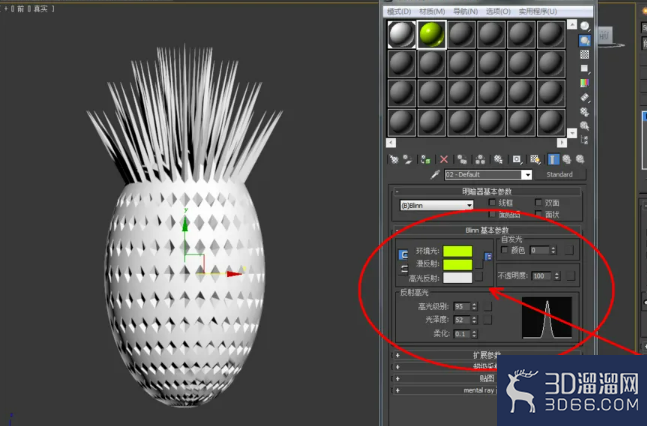The width and height of the screenshot is (647, 426).
Task: Select first white material sample slot
Action: point(401,34)
